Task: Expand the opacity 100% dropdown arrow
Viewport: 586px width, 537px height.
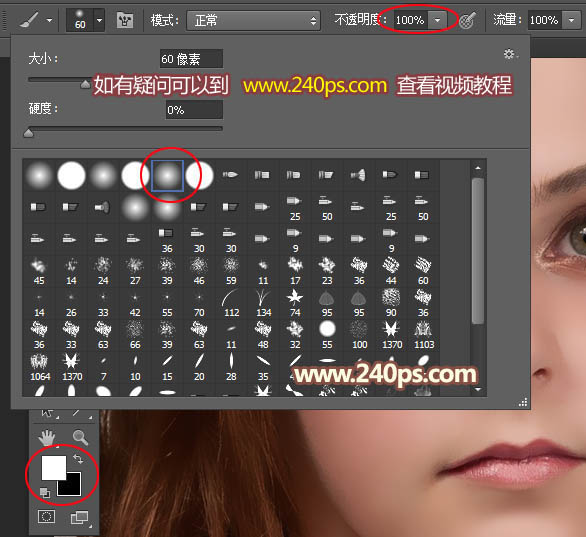Action: (437, 20)
